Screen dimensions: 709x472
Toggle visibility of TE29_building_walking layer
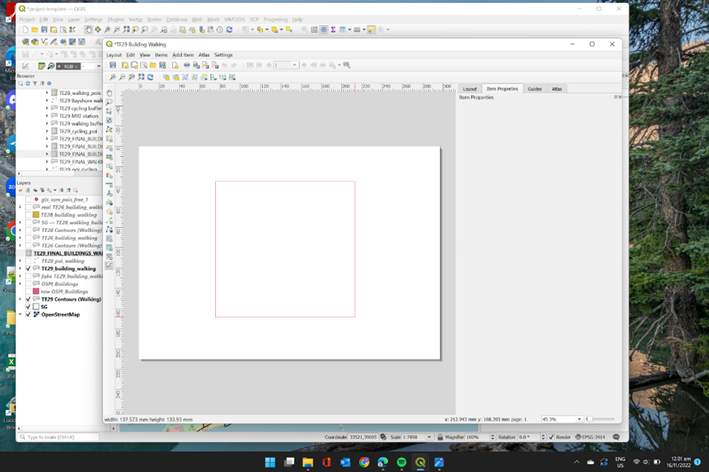tap(28, 268)
